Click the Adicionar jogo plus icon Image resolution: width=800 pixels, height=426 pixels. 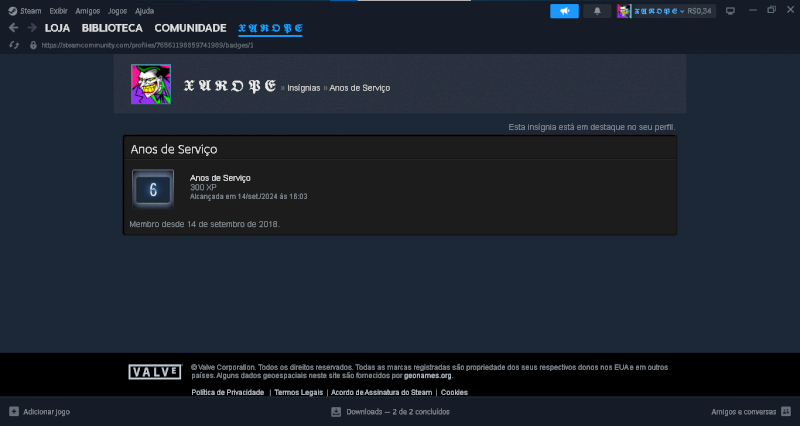[x=14, y=411]
